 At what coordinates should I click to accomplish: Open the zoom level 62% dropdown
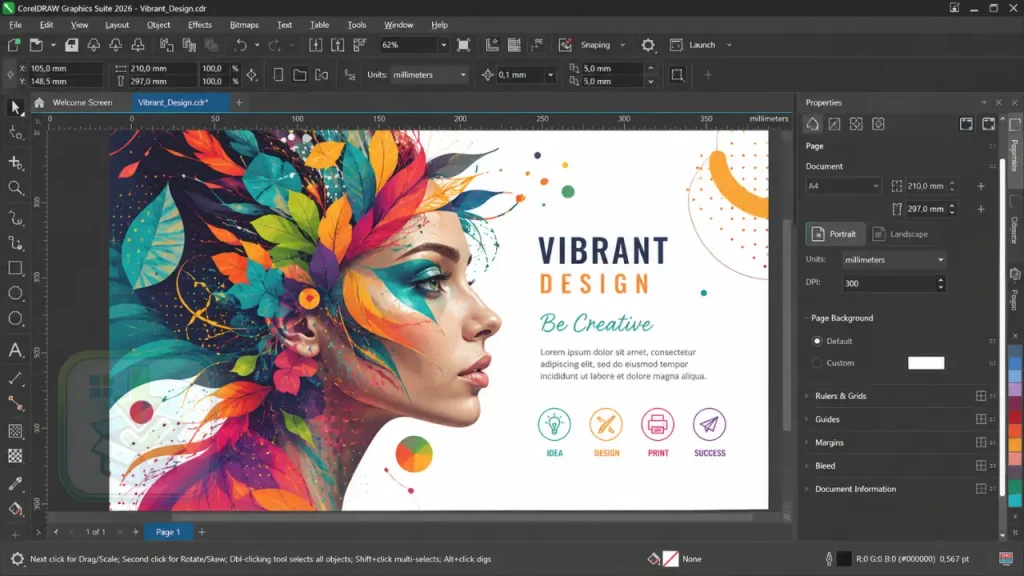tap(443, 45)
